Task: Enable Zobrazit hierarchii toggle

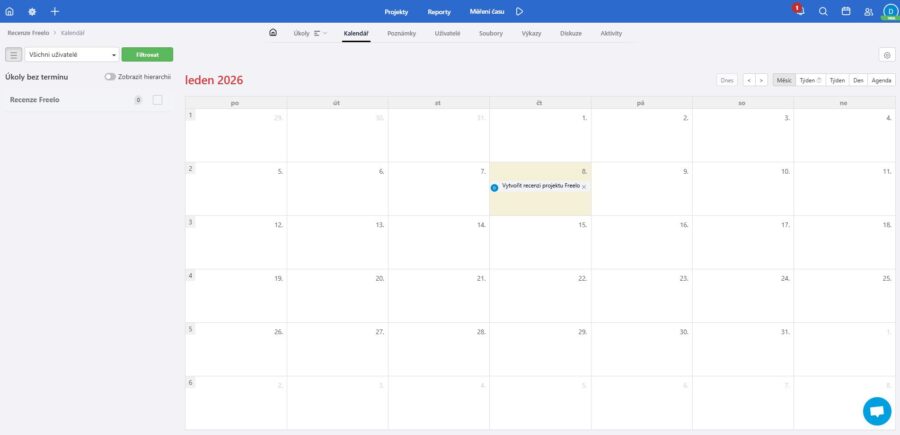Action: click(110, 76)
